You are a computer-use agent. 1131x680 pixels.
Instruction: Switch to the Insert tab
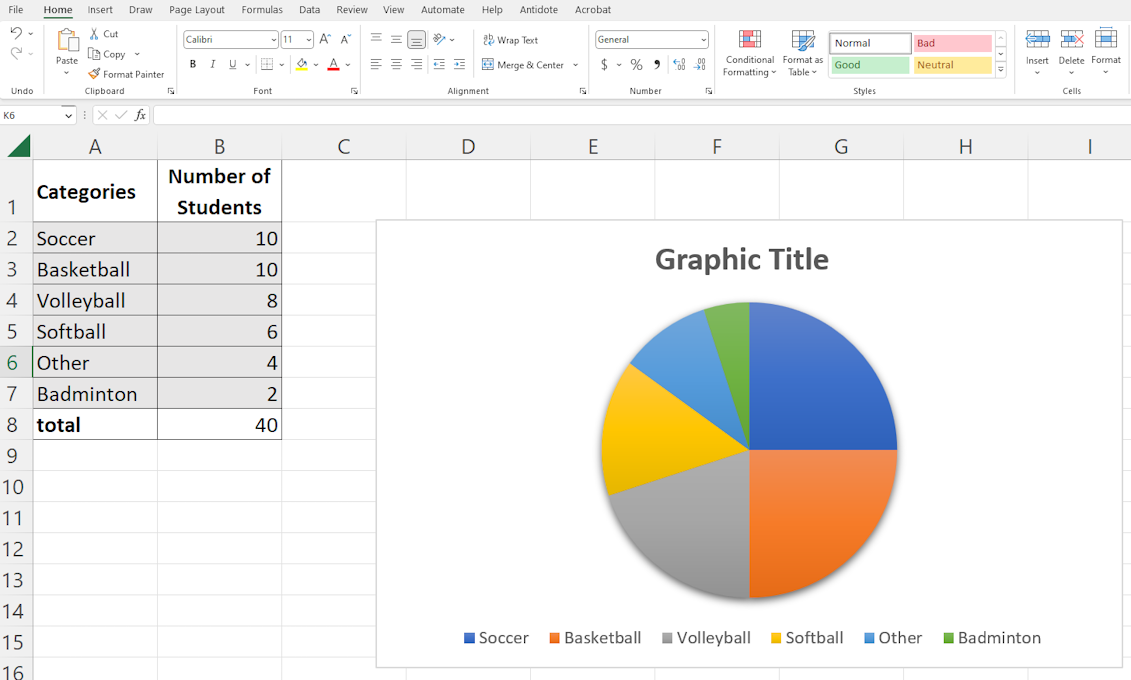(x=100, y=10)
